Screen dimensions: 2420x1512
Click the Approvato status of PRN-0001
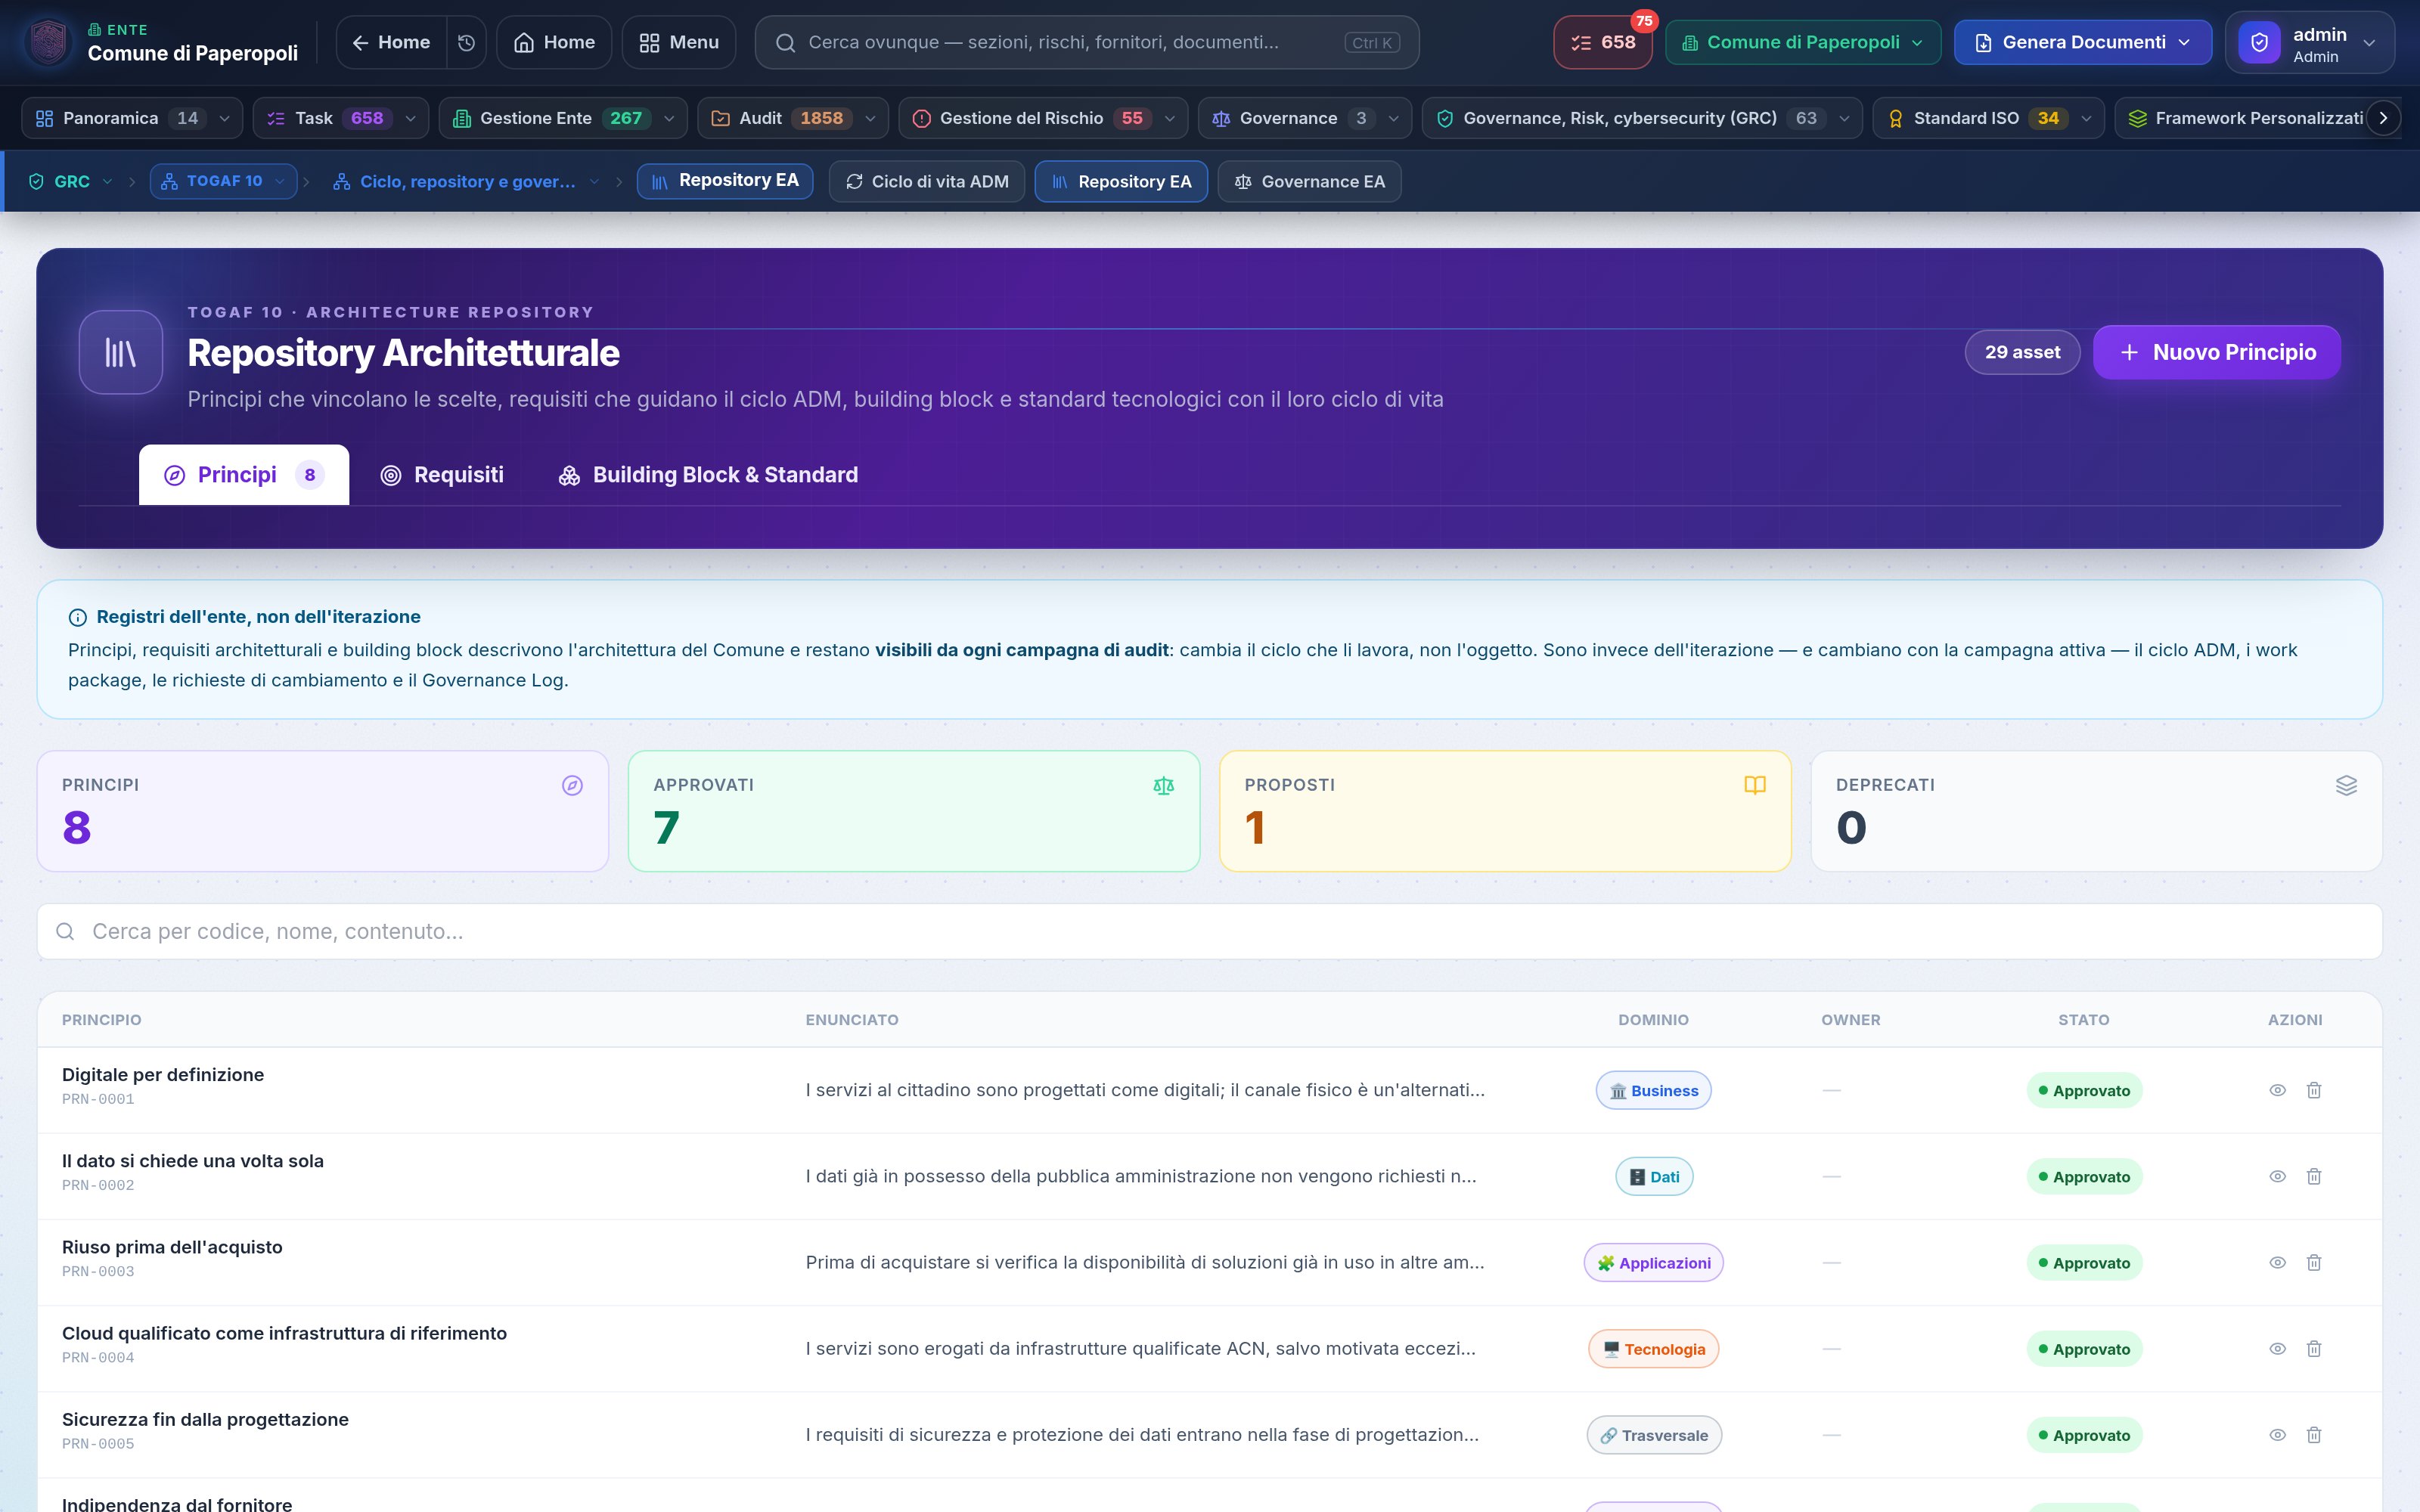[x=2084, y=1090]
